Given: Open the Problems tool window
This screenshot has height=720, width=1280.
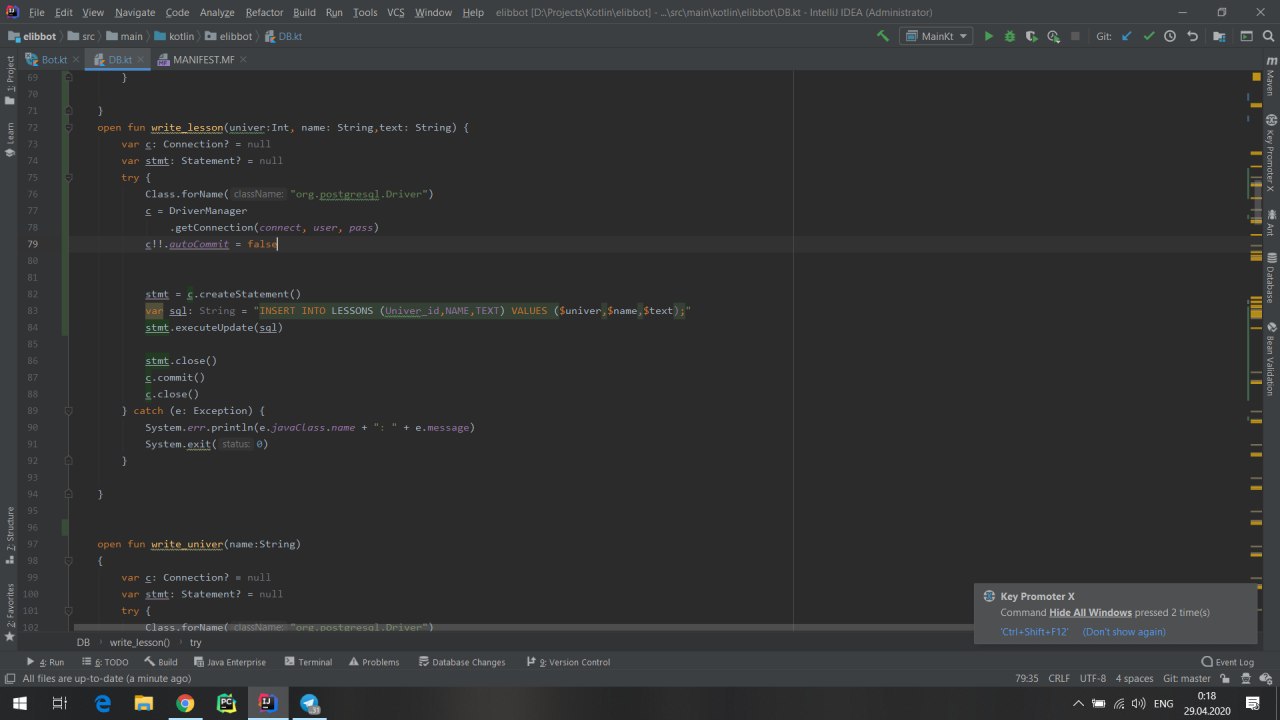Looking at the screenshot, I should click(374, 662).
